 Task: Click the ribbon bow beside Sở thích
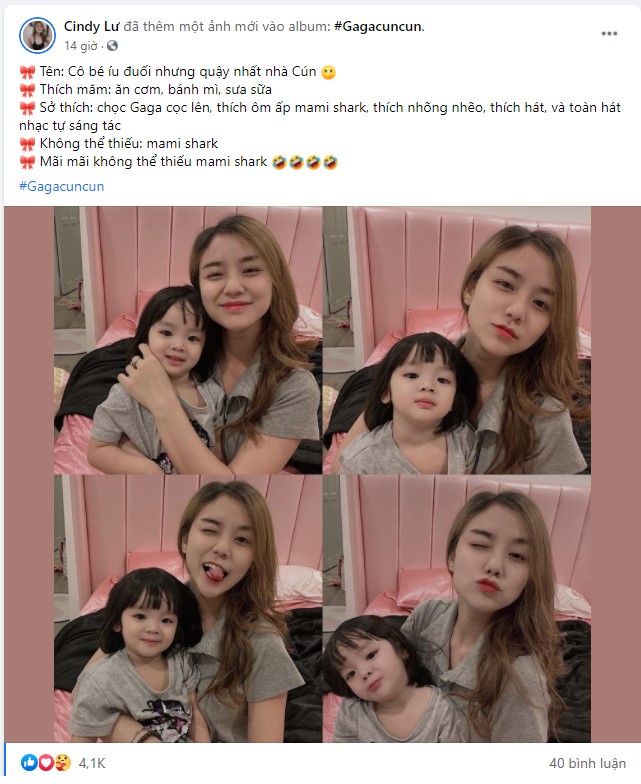point(27,108)
